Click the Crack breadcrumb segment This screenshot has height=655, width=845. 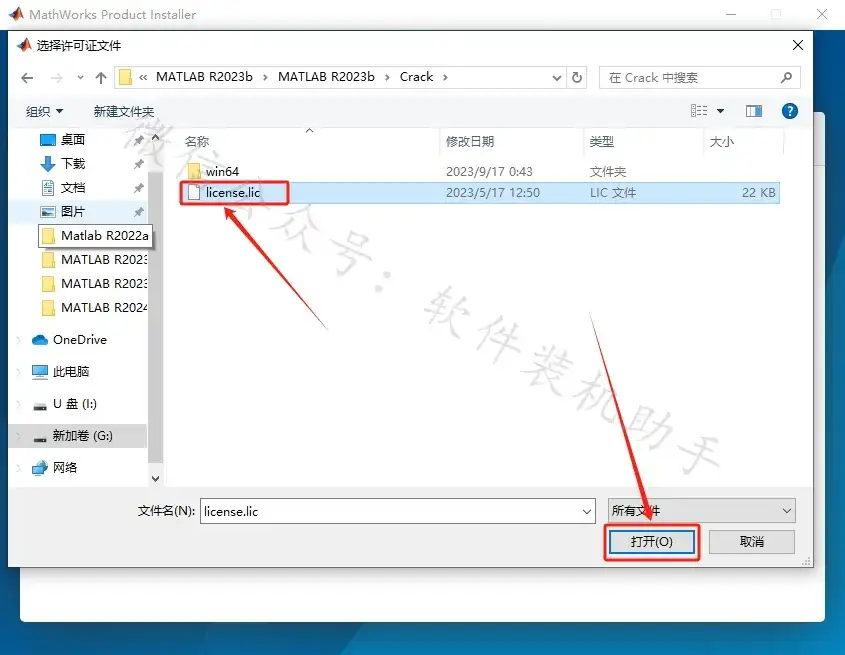[x=416, y=77]
